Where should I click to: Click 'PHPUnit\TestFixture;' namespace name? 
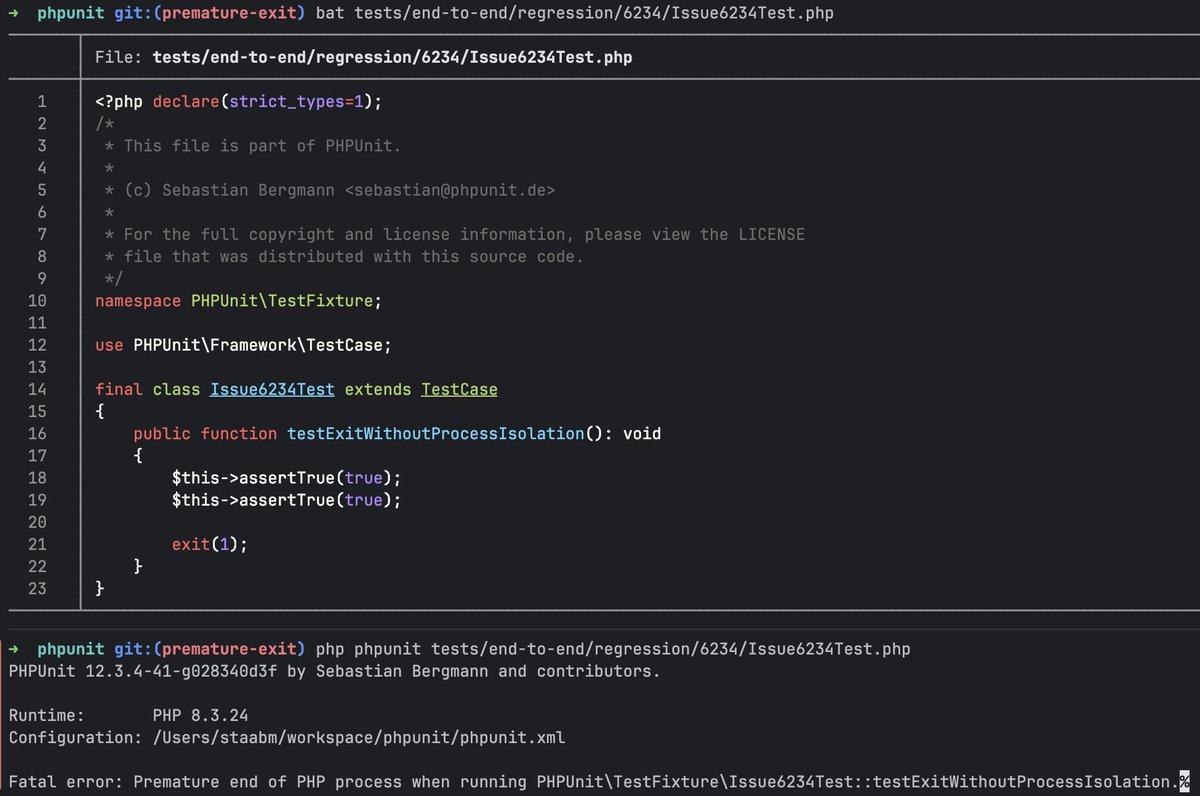click(286, 300)
